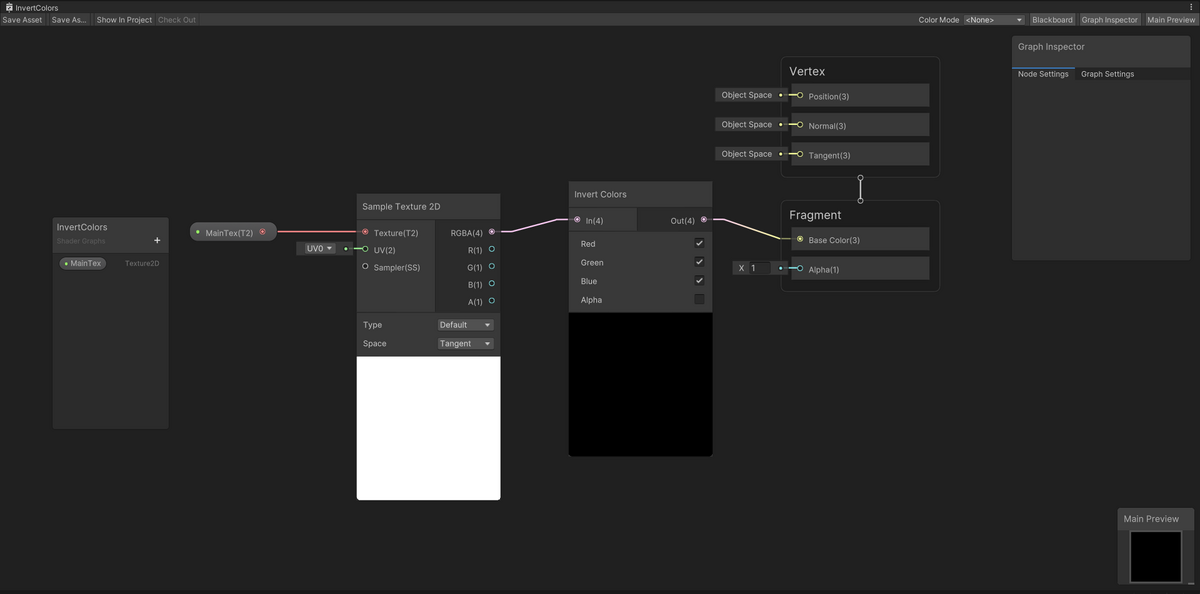The image size is (1200, 594).
Task: Click the Tangent(3) input port
Action: point(800,154)
